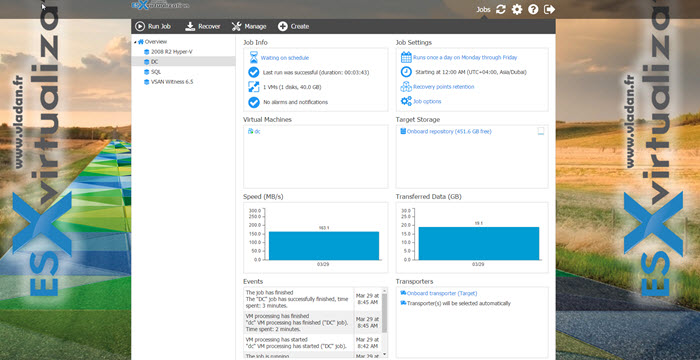Click the truck icon beside Transporter(s) will be selected automatically
The image size is (700, 360).
coord(403,303)
